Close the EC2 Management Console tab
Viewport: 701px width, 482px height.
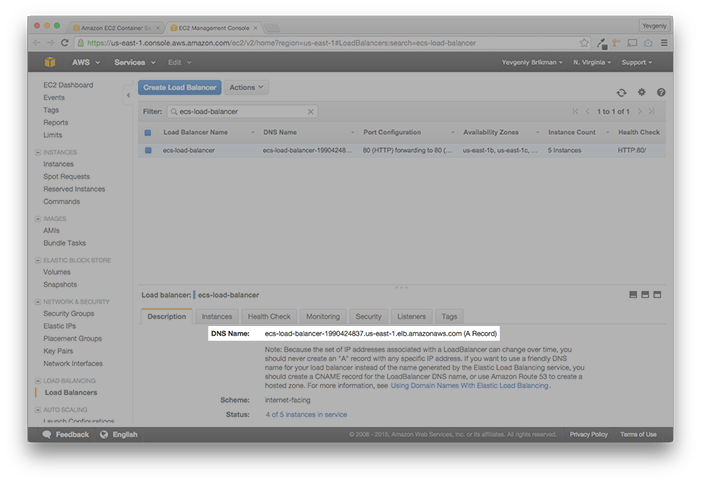click(x=255, y=28)
